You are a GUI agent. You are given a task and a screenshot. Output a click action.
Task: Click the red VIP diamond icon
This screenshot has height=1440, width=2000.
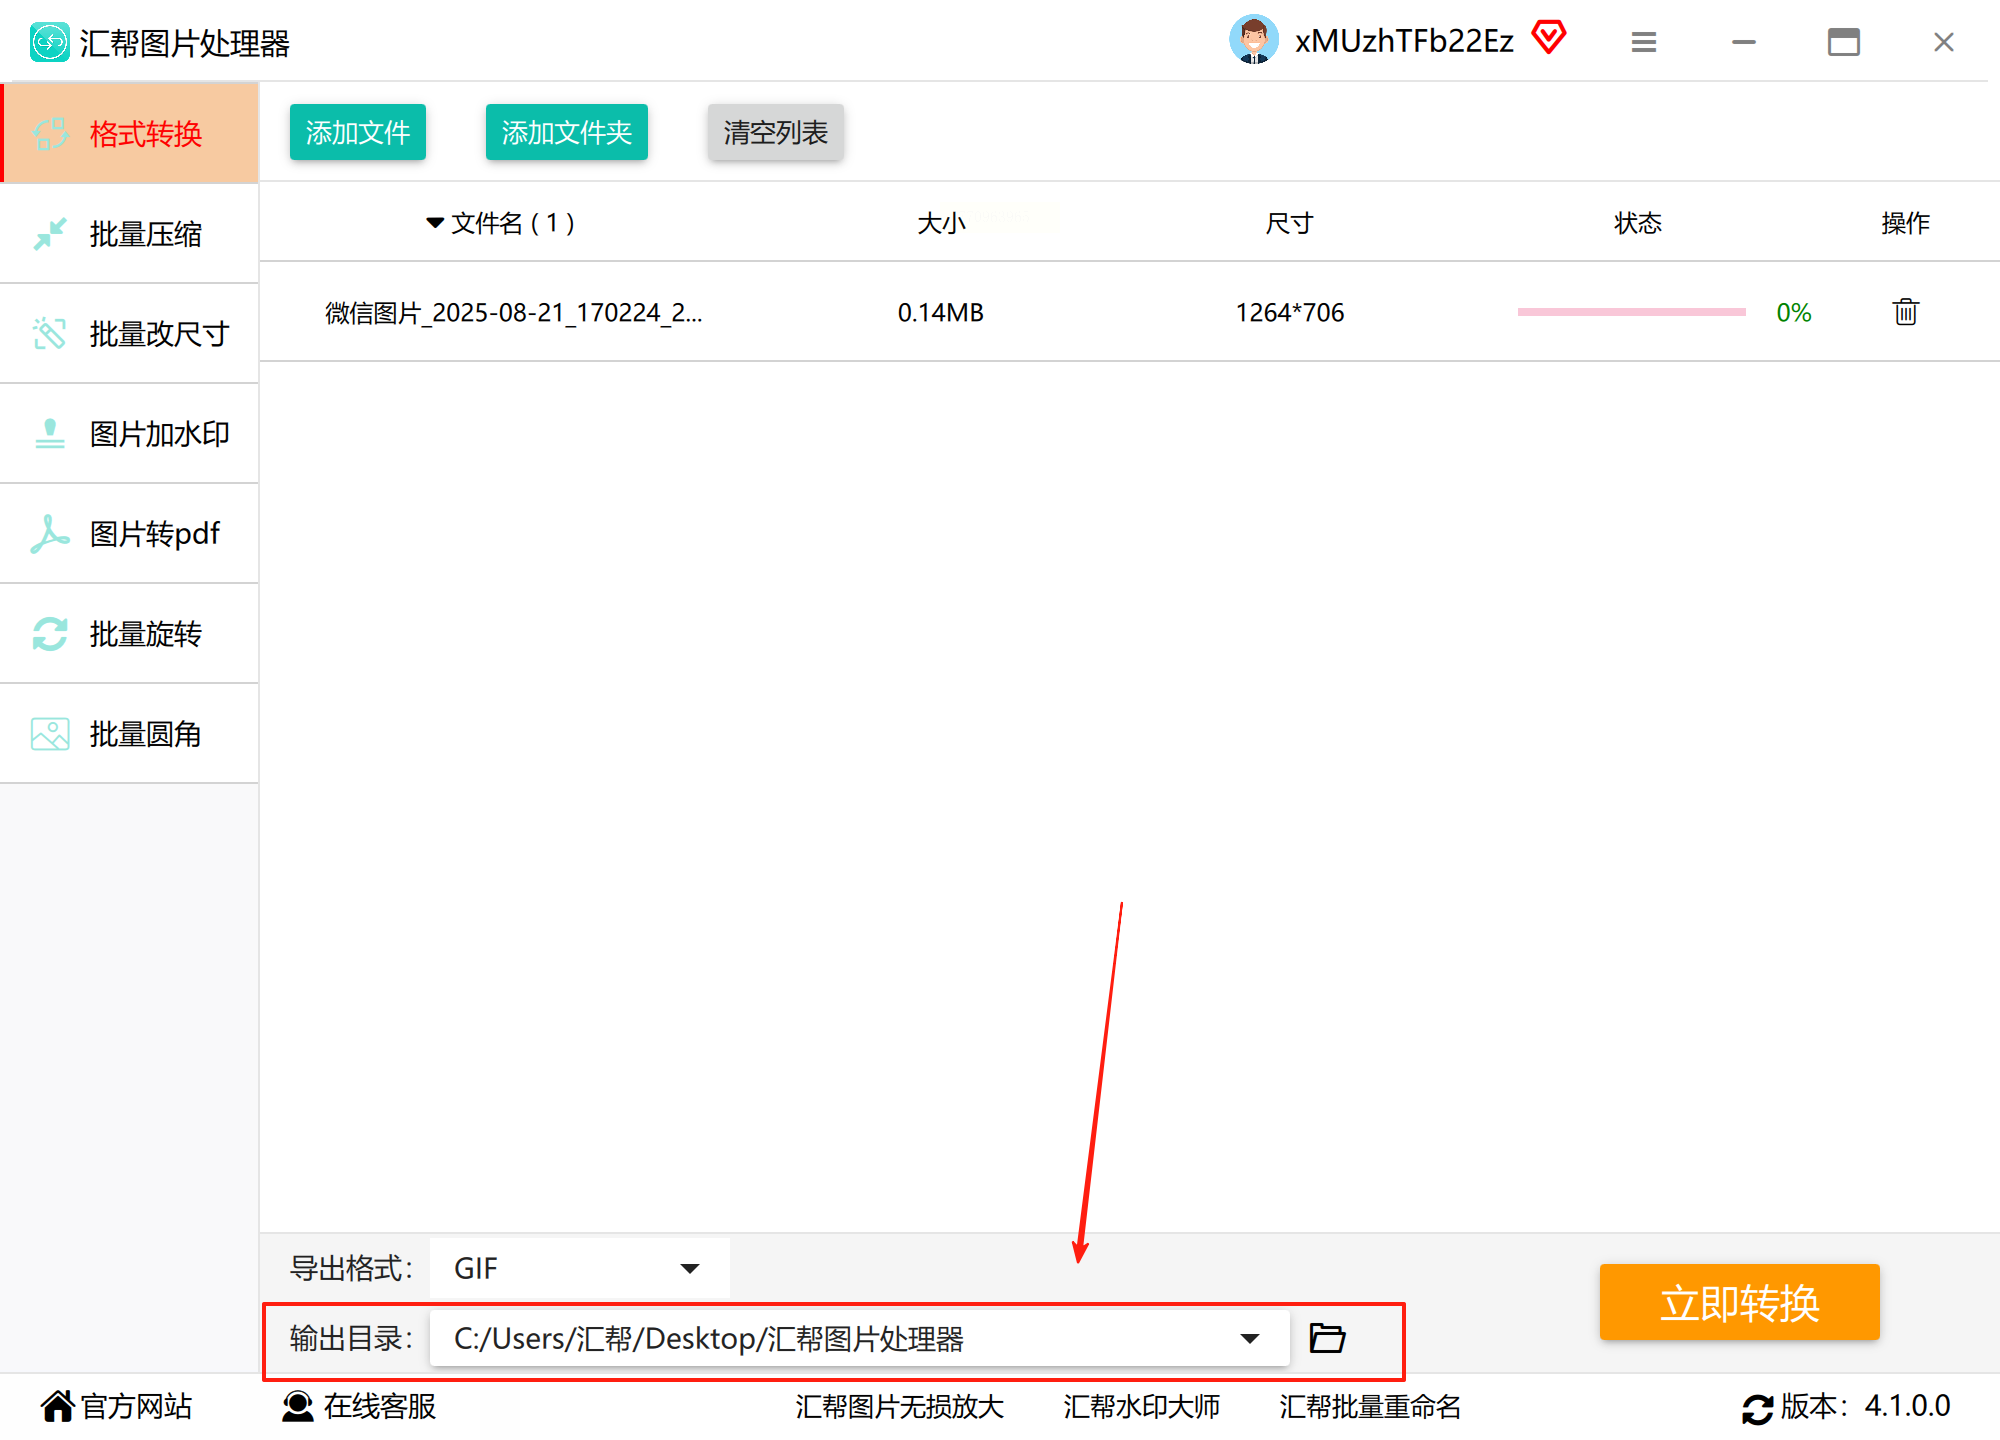(x=1549, y=39)
